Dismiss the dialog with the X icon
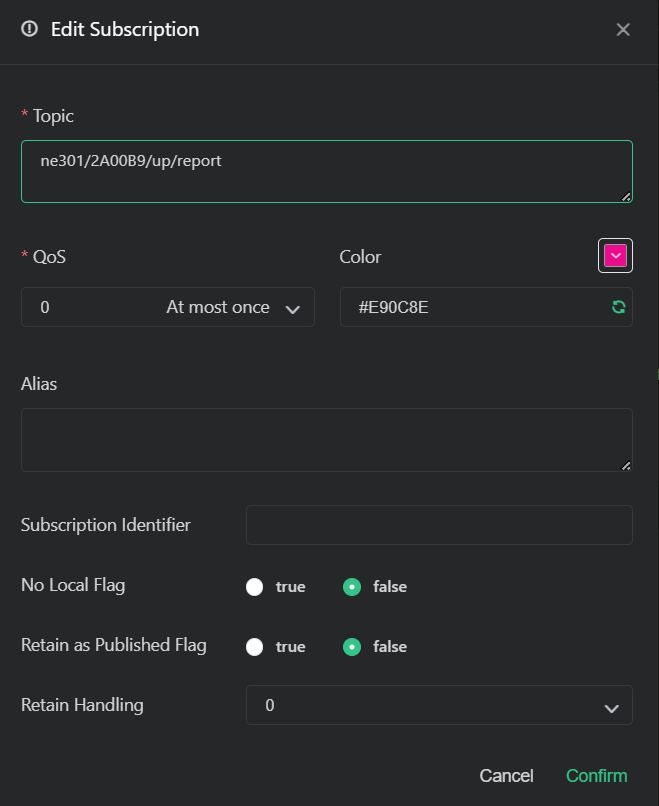This screenshot has width=659, height=806. click(623, 29)
